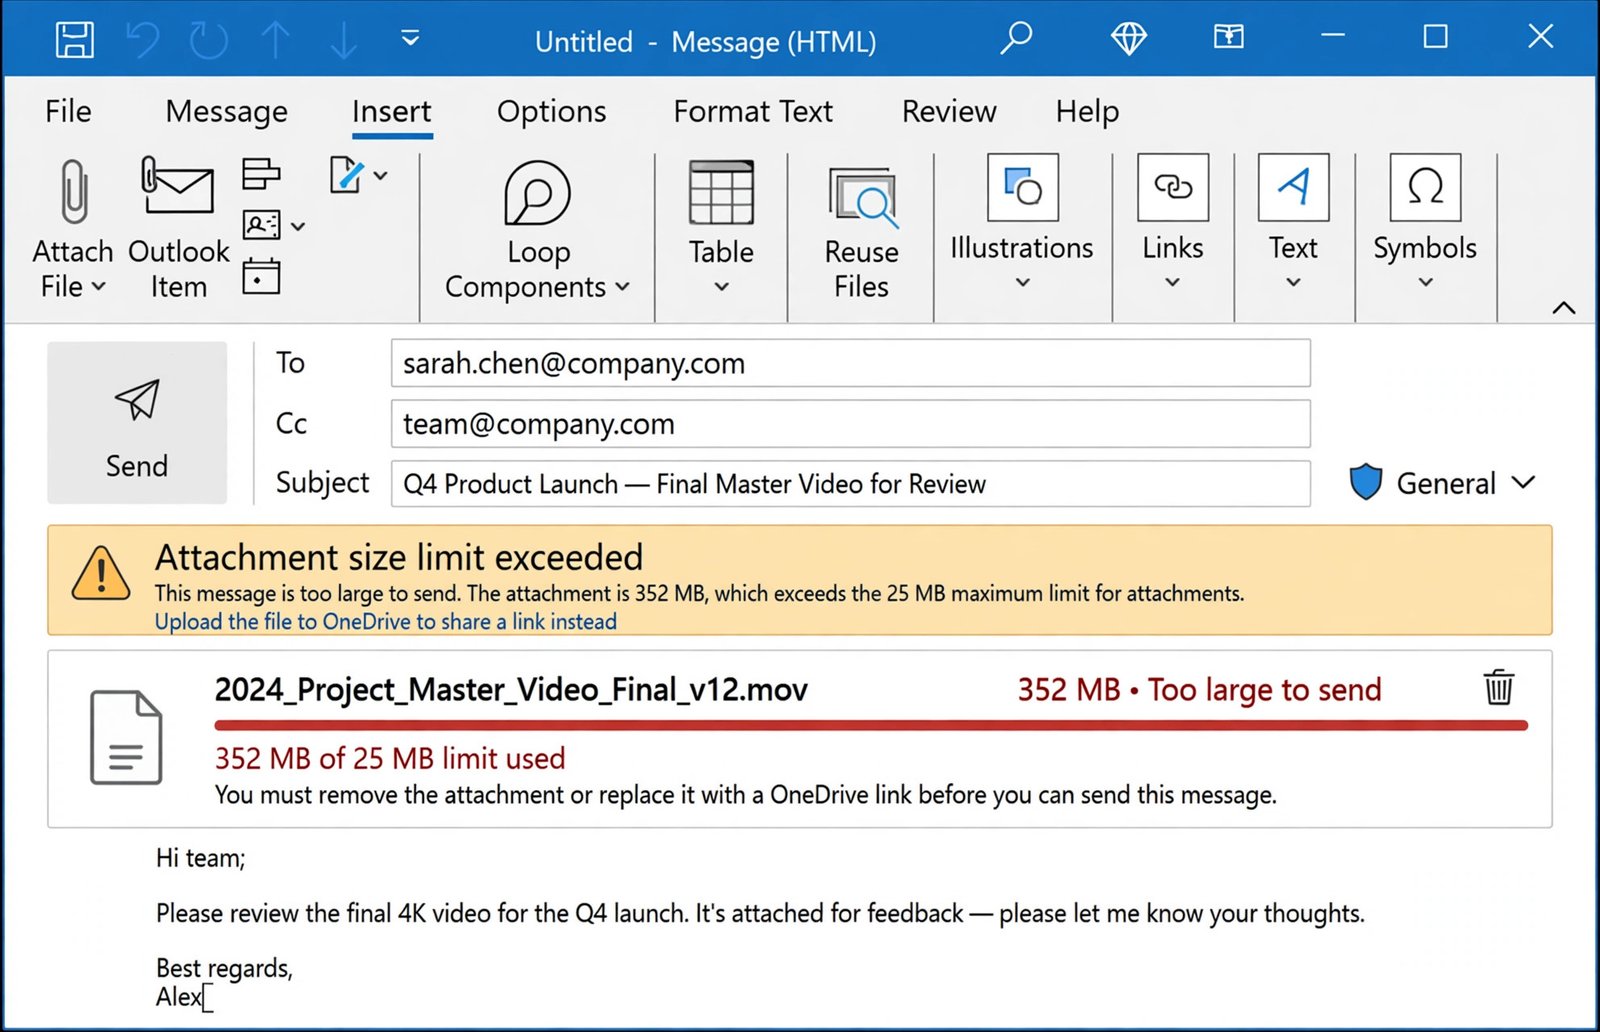Viewport: 1600px width, 1032px height.
Task: Click the diamond premium icon
Action: (x=1129, y=38)
